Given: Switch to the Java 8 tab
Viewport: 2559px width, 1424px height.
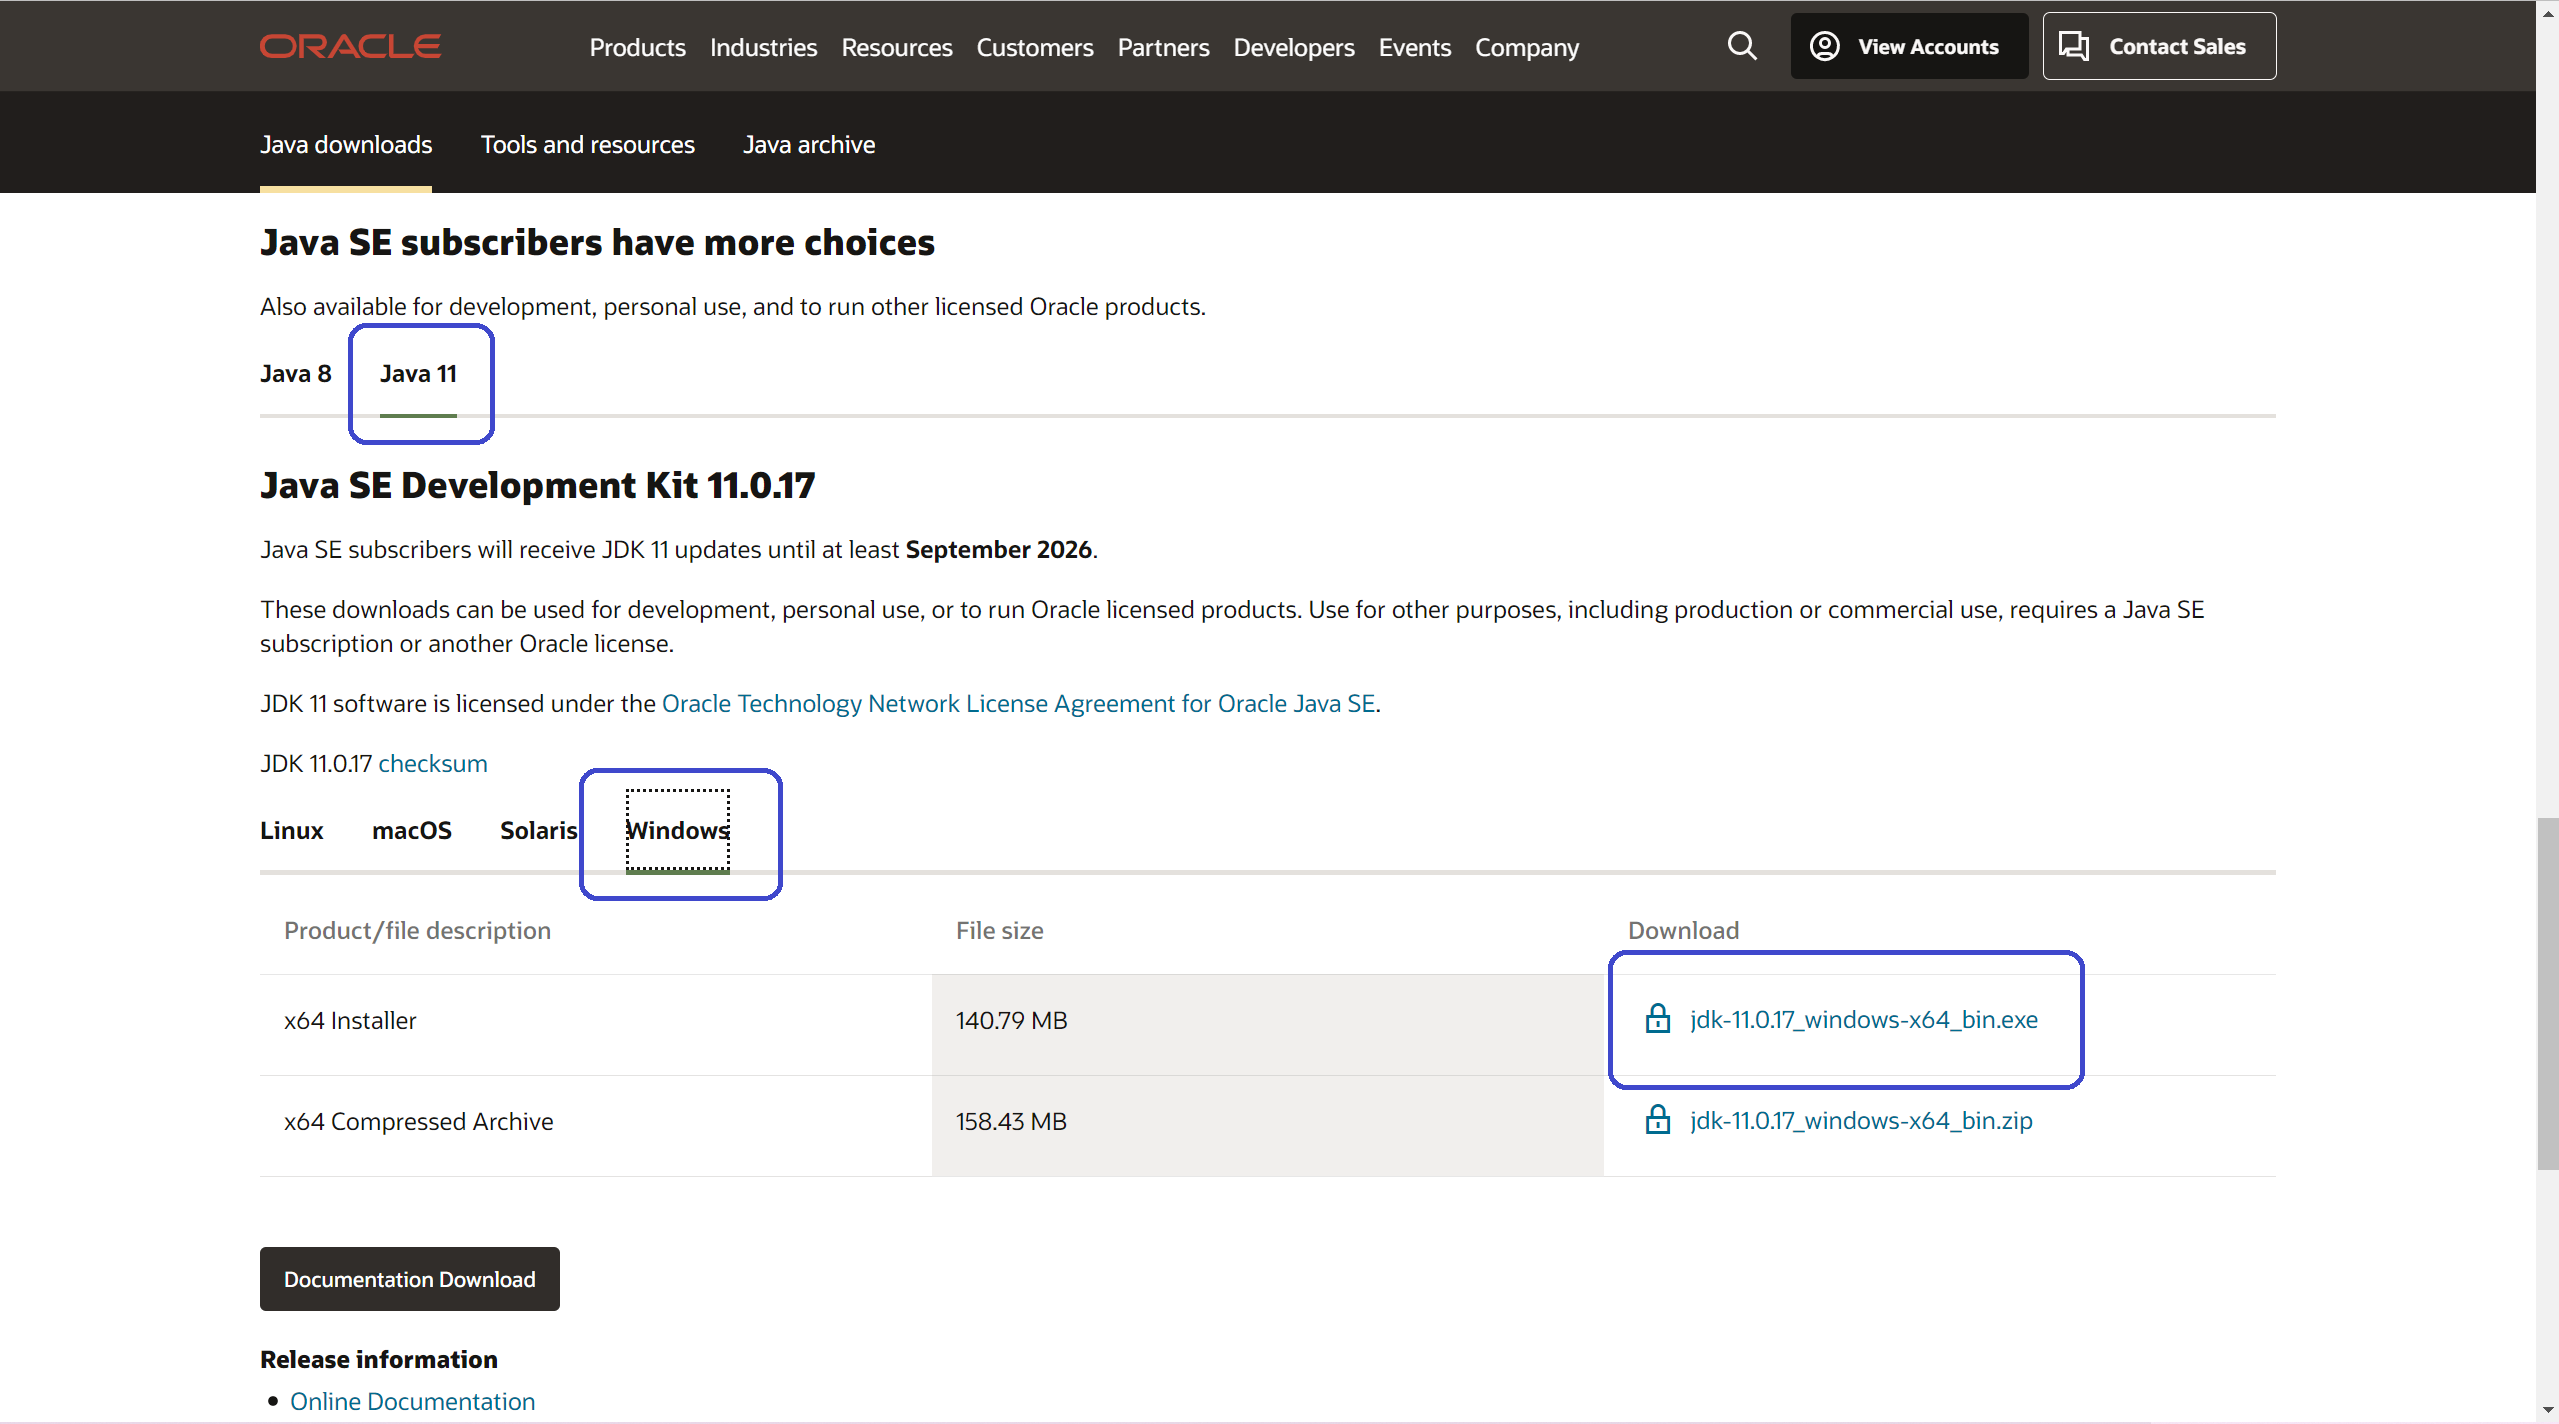Looking at the screenshot, I should click(x=295, y=373).
